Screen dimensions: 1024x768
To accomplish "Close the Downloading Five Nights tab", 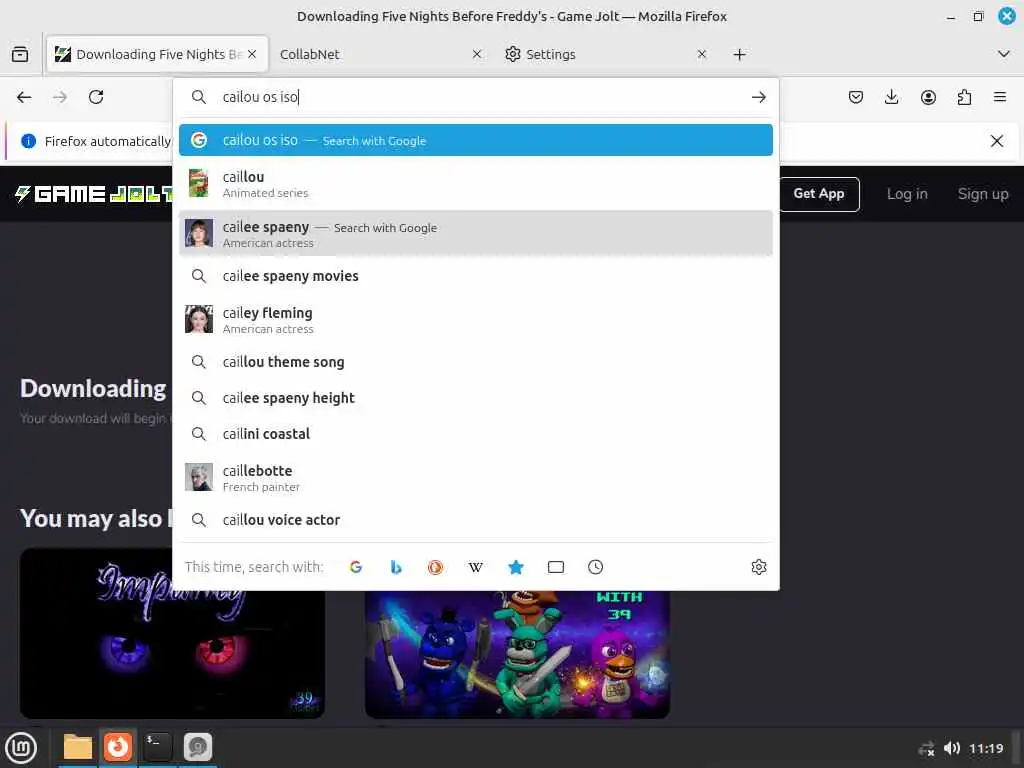I will click(252, 54).
